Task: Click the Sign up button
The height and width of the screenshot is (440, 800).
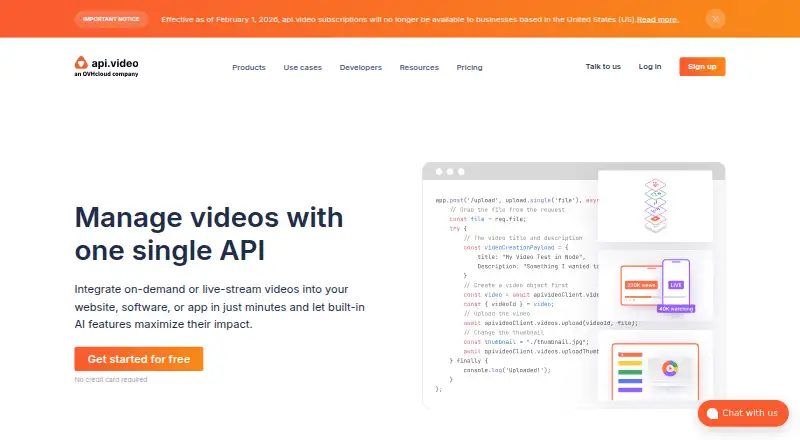Action: tap(702, 66)
